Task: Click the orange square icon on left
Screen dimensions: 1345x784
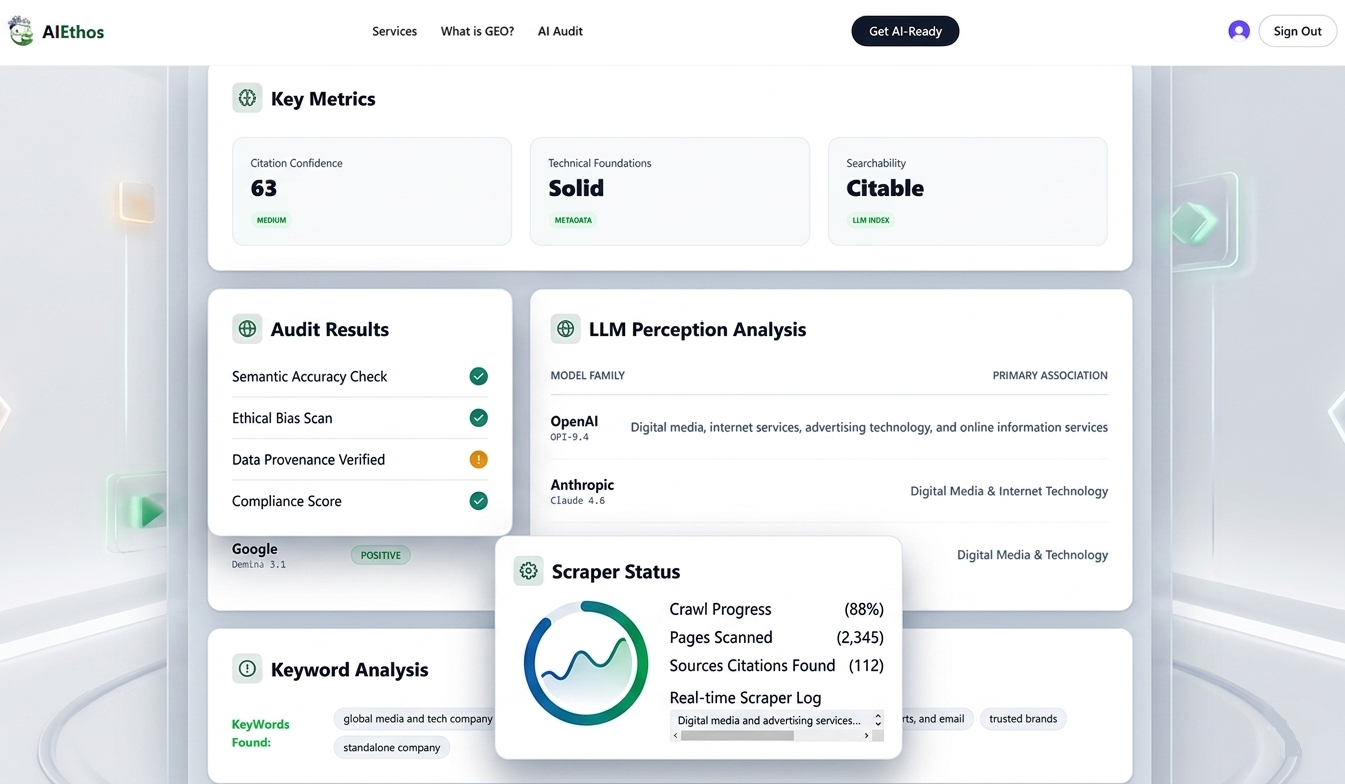Action: (x=136, y=201)
